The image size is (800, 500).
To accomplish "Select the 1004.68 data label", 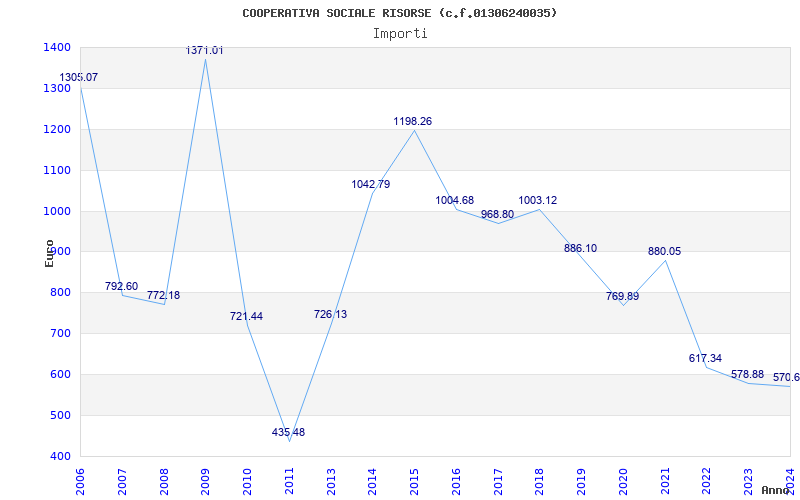I will tap(455, 200).
